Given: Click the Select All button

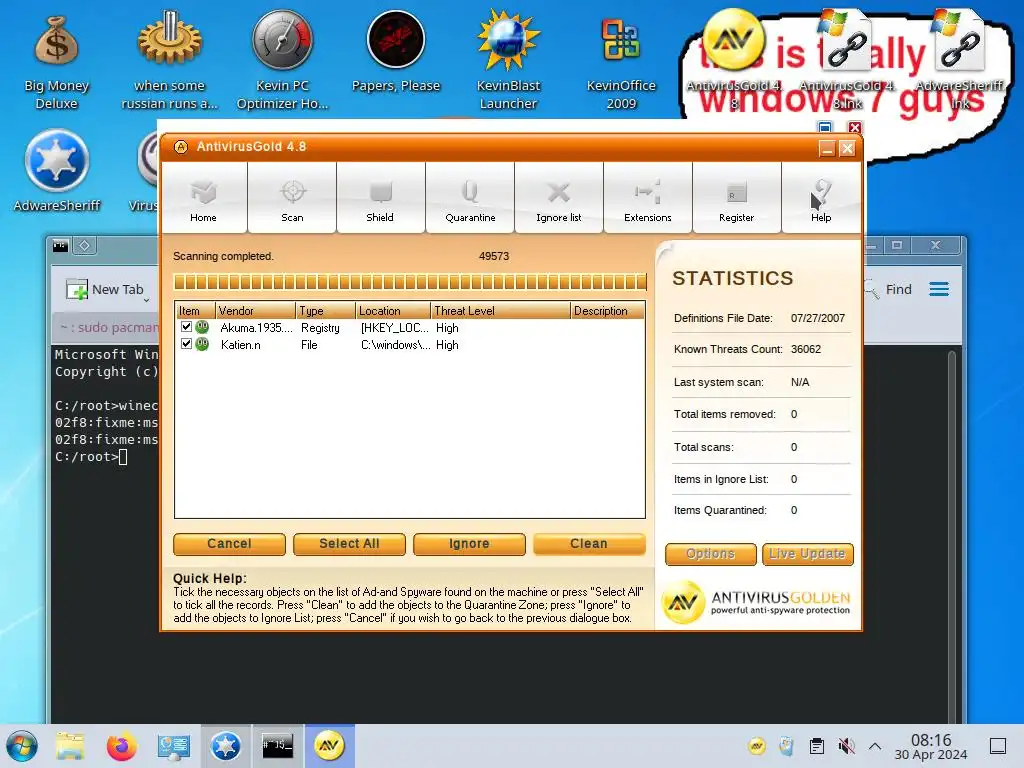Looking at the screenshot, I should point(349,543).
